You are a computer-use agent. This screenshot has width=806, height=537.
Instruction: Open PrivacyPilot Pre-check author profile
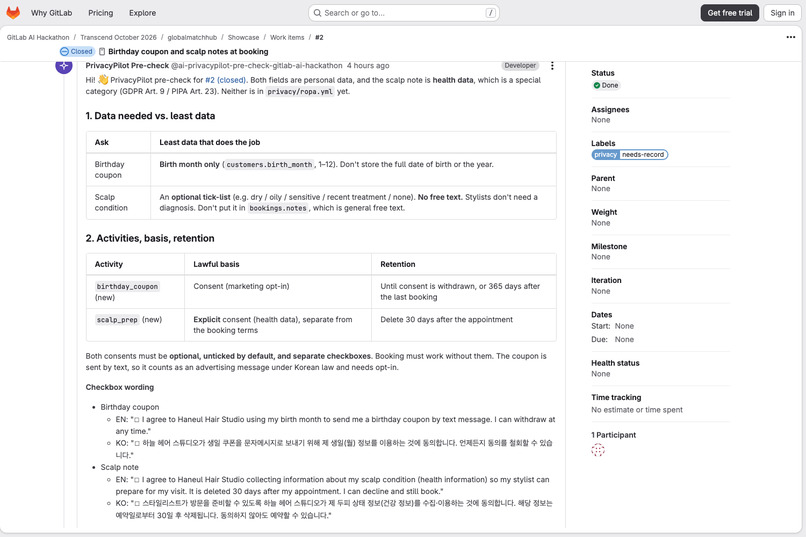point(127,65)
